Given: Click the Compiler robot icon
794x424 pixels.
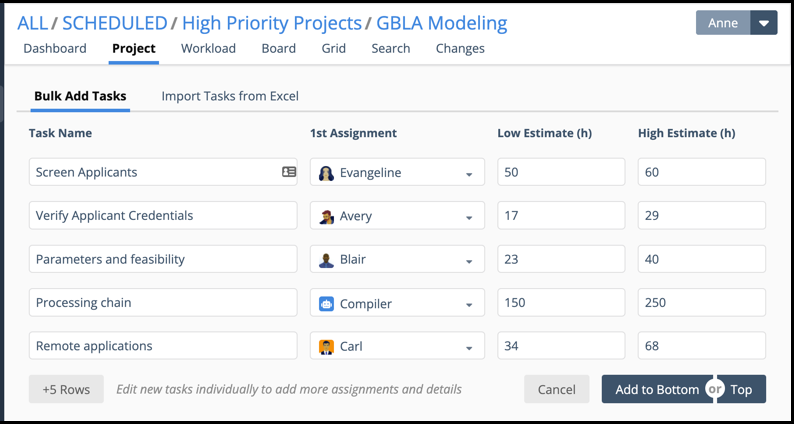Looking at the screenshot, I should tap(326, 304).
